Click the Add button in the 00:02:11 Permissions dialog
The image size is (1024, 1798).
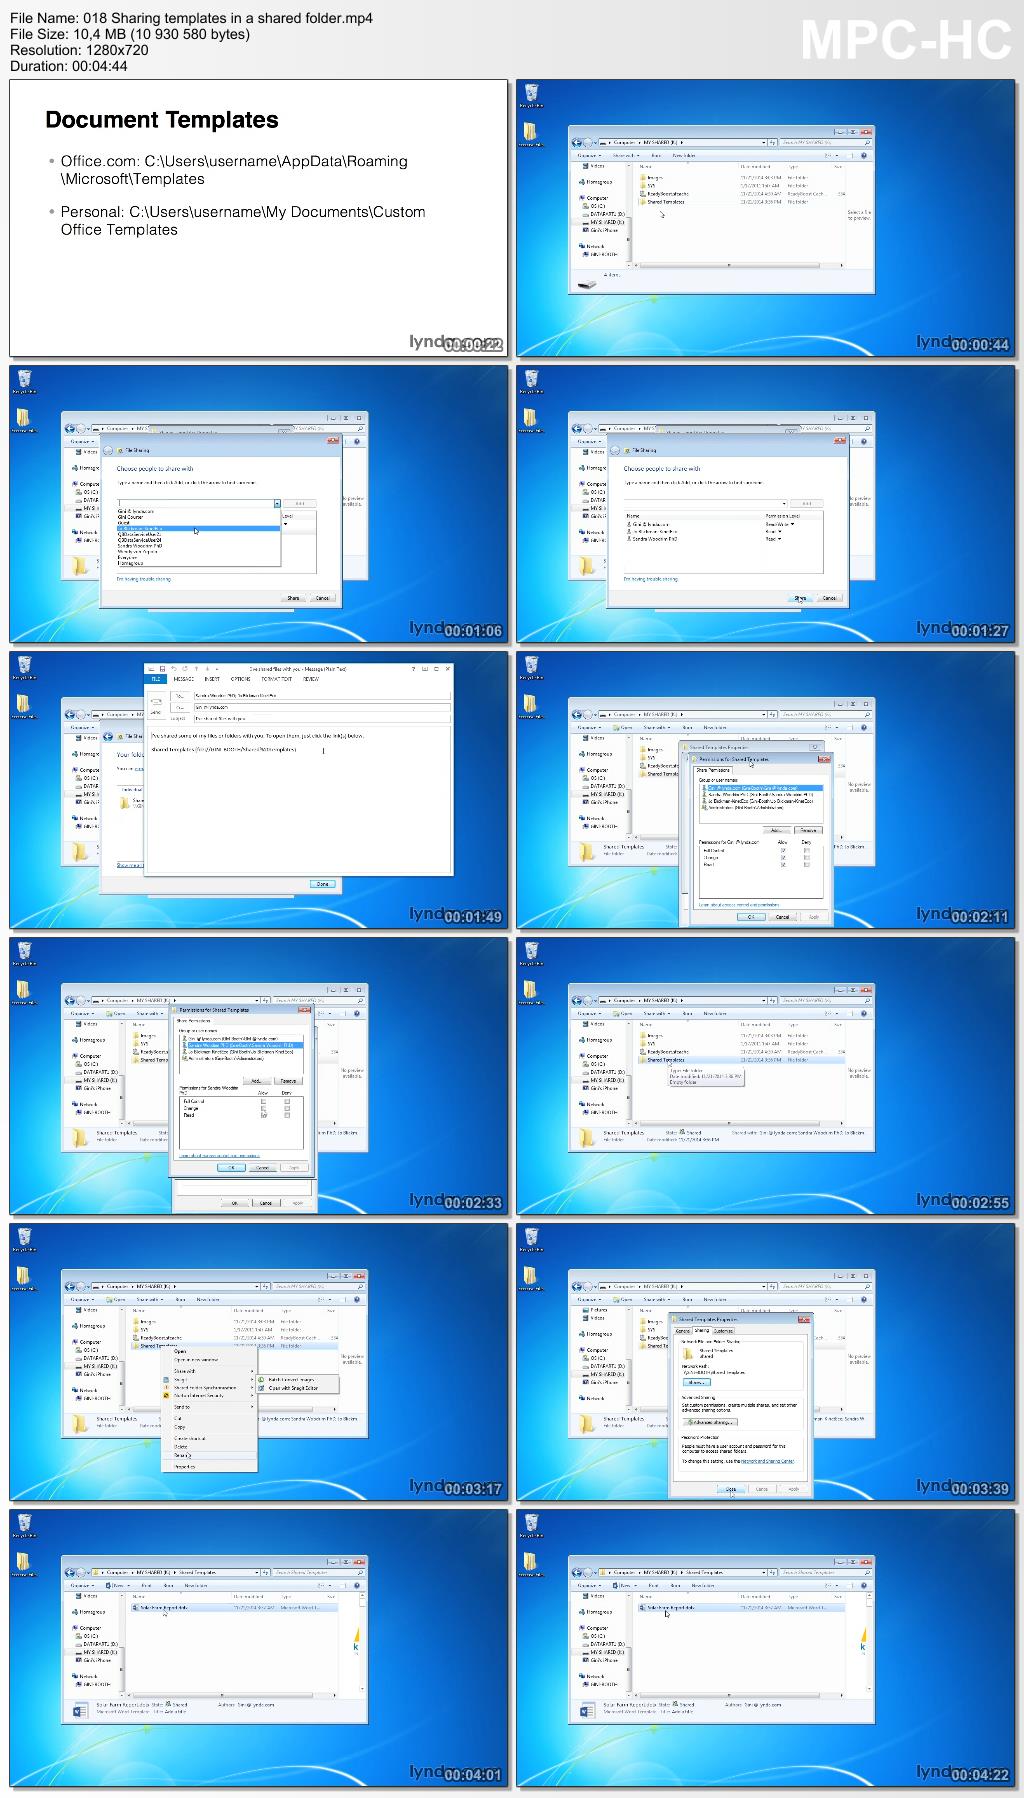click(x=776, y=830)
